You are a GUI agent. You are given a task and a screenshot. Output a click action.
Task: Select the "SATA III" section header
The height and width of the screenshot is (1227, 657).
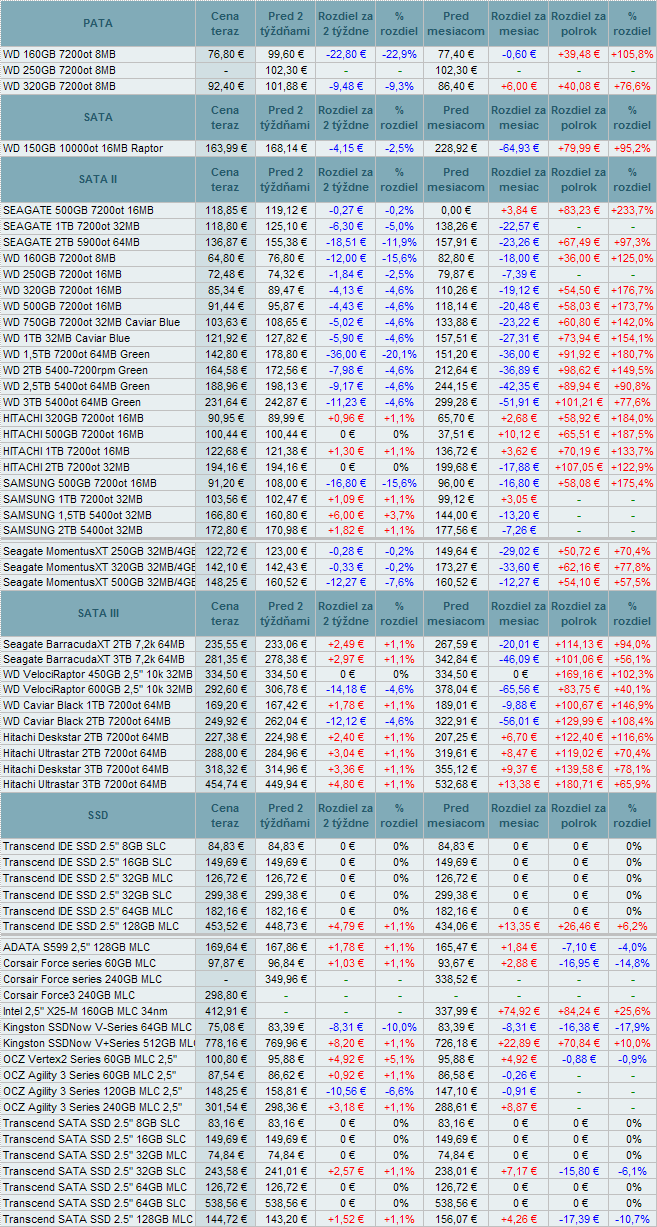[98, 613]
